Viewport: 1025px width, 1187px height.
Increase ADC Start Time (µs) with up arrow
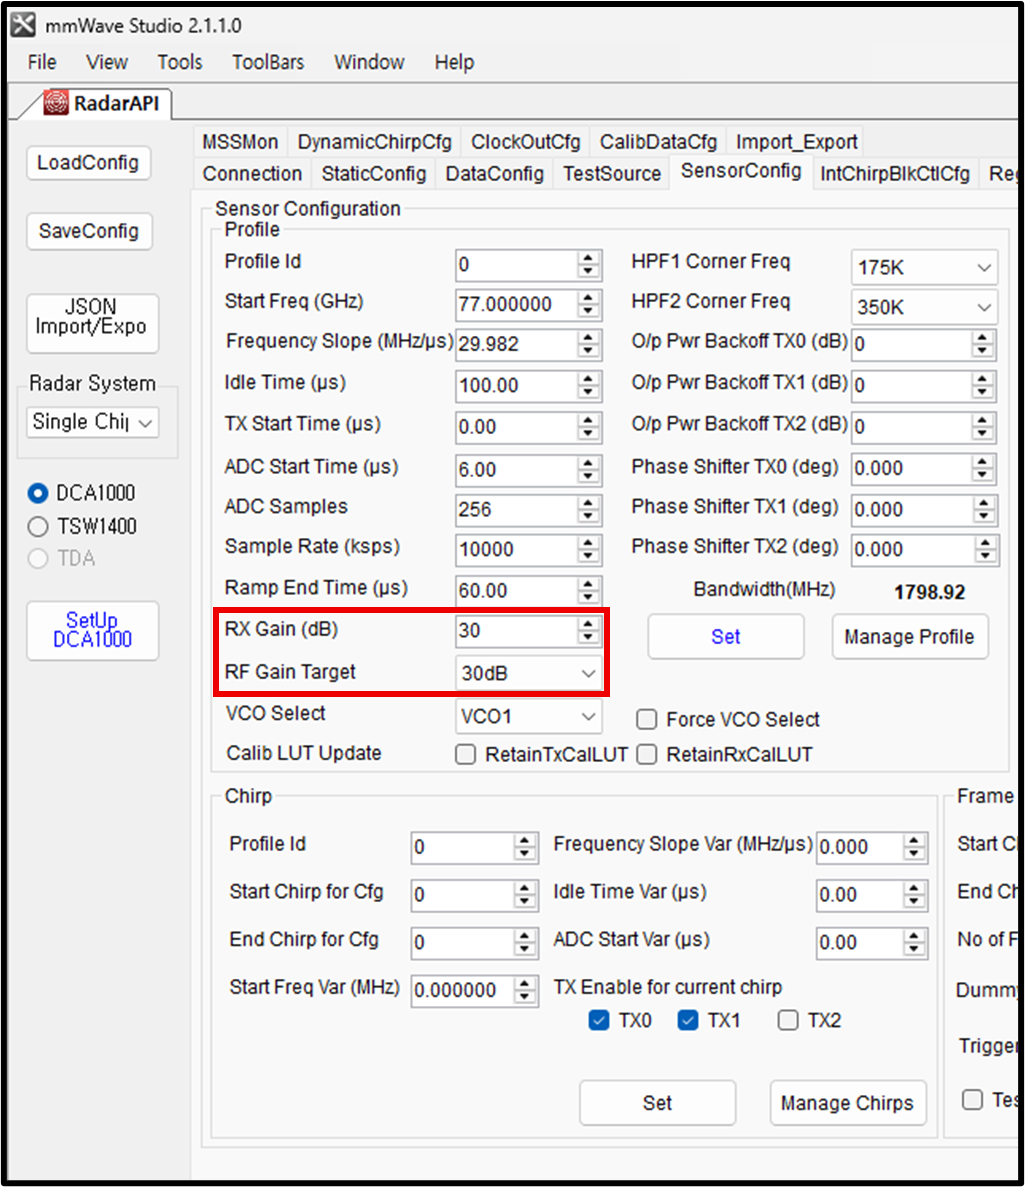(x=588, y=463)
